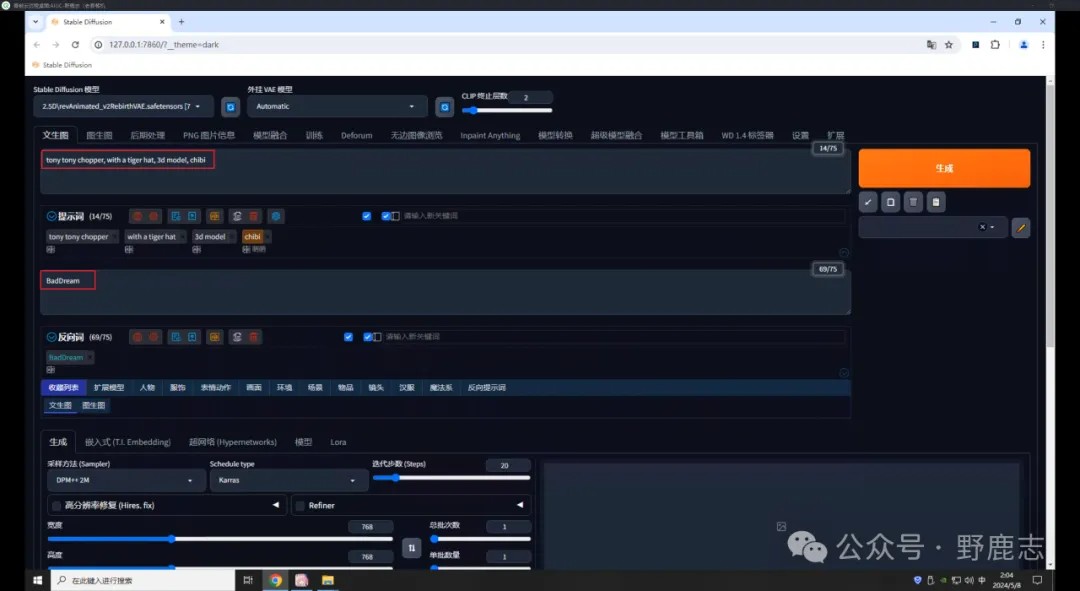Click the orange keyboard icon in the 提示词 toolbar
Viewport: 1080px width, 591px height.
[214, 216]
